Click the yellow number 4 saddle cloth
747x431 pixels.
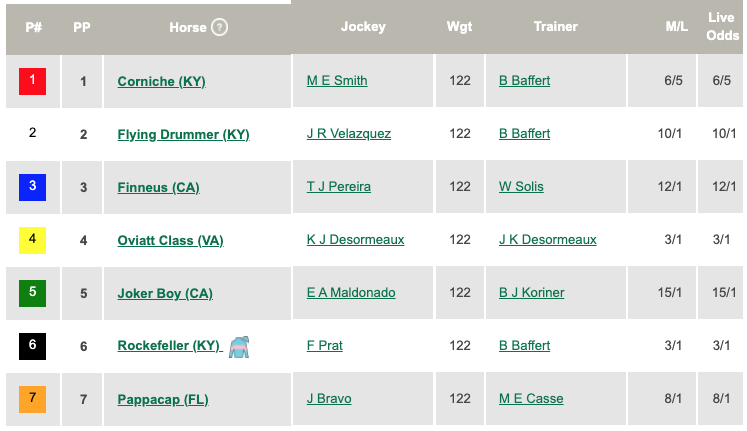pyautogui.click(x=32, y=240)
